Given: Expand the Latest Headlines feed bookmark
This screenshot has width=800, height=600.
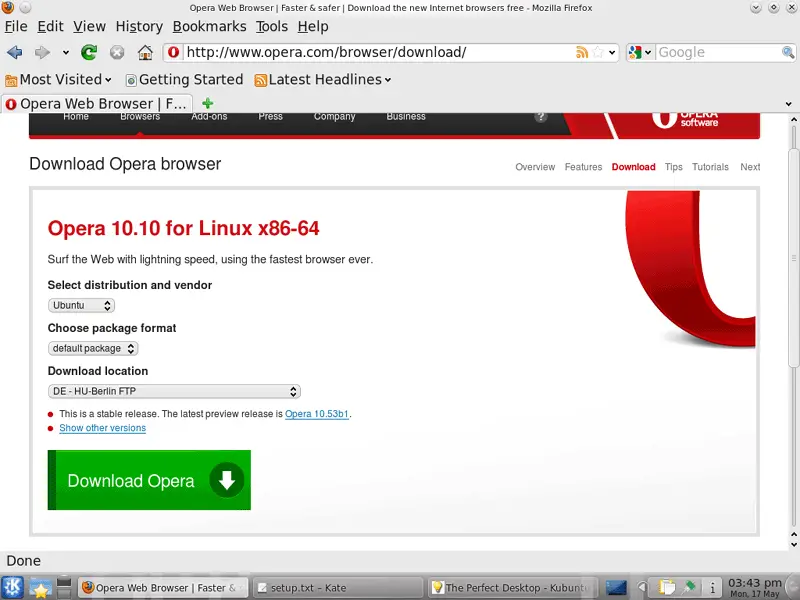Looking at the screenshot, I should point(323,80).
